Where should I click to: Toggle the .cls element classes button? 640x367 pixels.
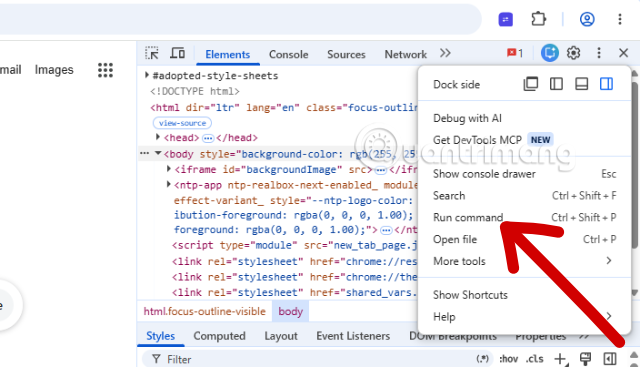coord(535,359)
